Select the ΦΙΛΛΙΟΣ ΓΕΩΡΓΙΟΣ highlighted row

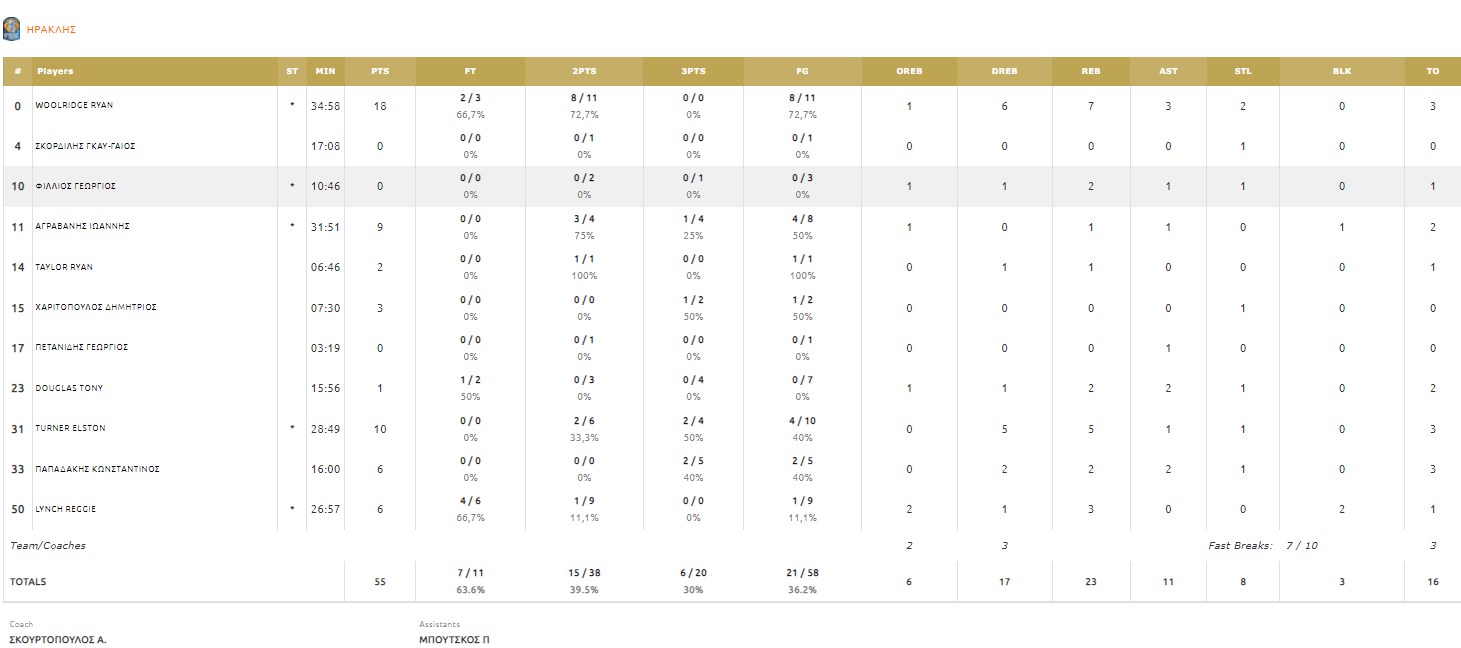coord(730,186)
